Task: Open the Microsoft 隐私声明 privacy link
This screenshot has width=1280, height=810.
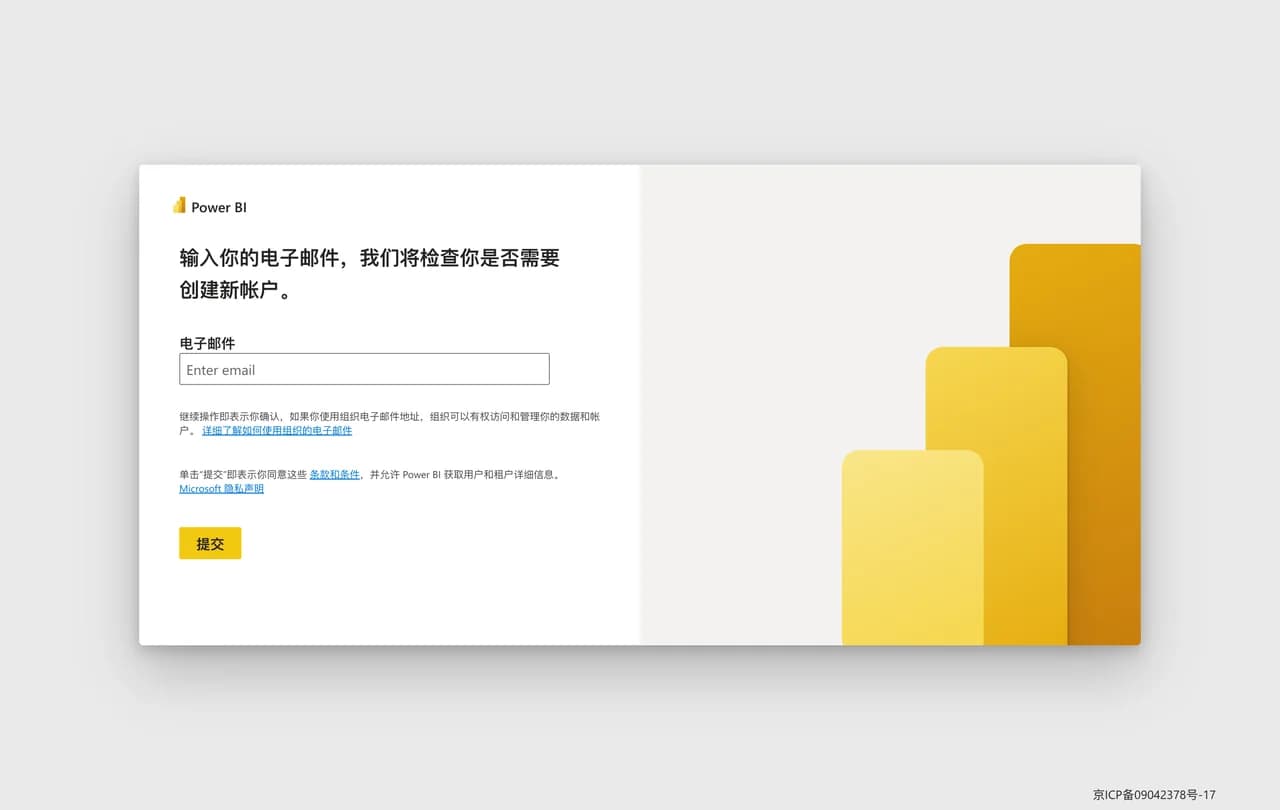Action: pyautogui.click(x=221, y=489)
